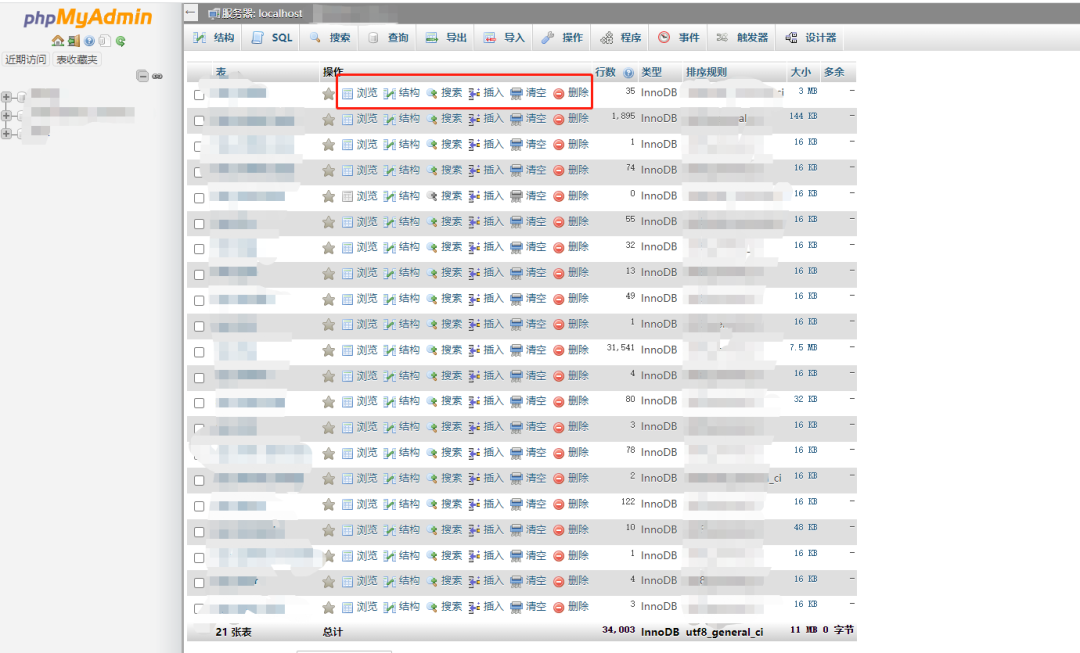Open the 程序 tab
1080x653 pixels.
621,38
